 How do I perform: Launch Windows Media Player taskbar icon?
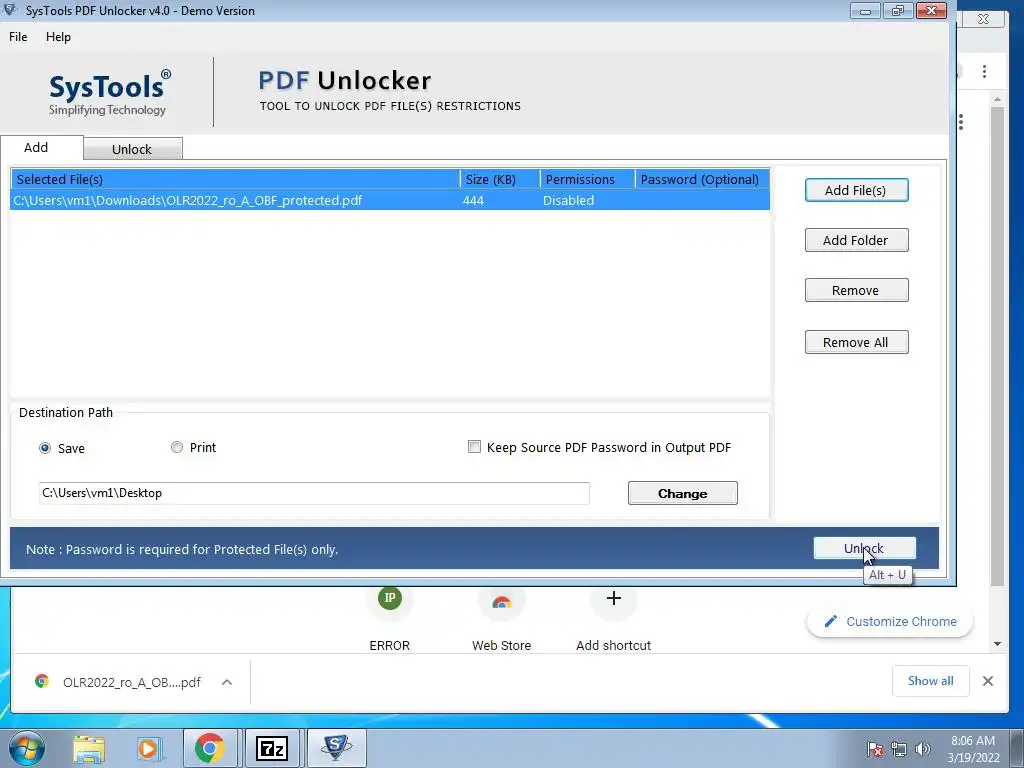coord(149,748)
